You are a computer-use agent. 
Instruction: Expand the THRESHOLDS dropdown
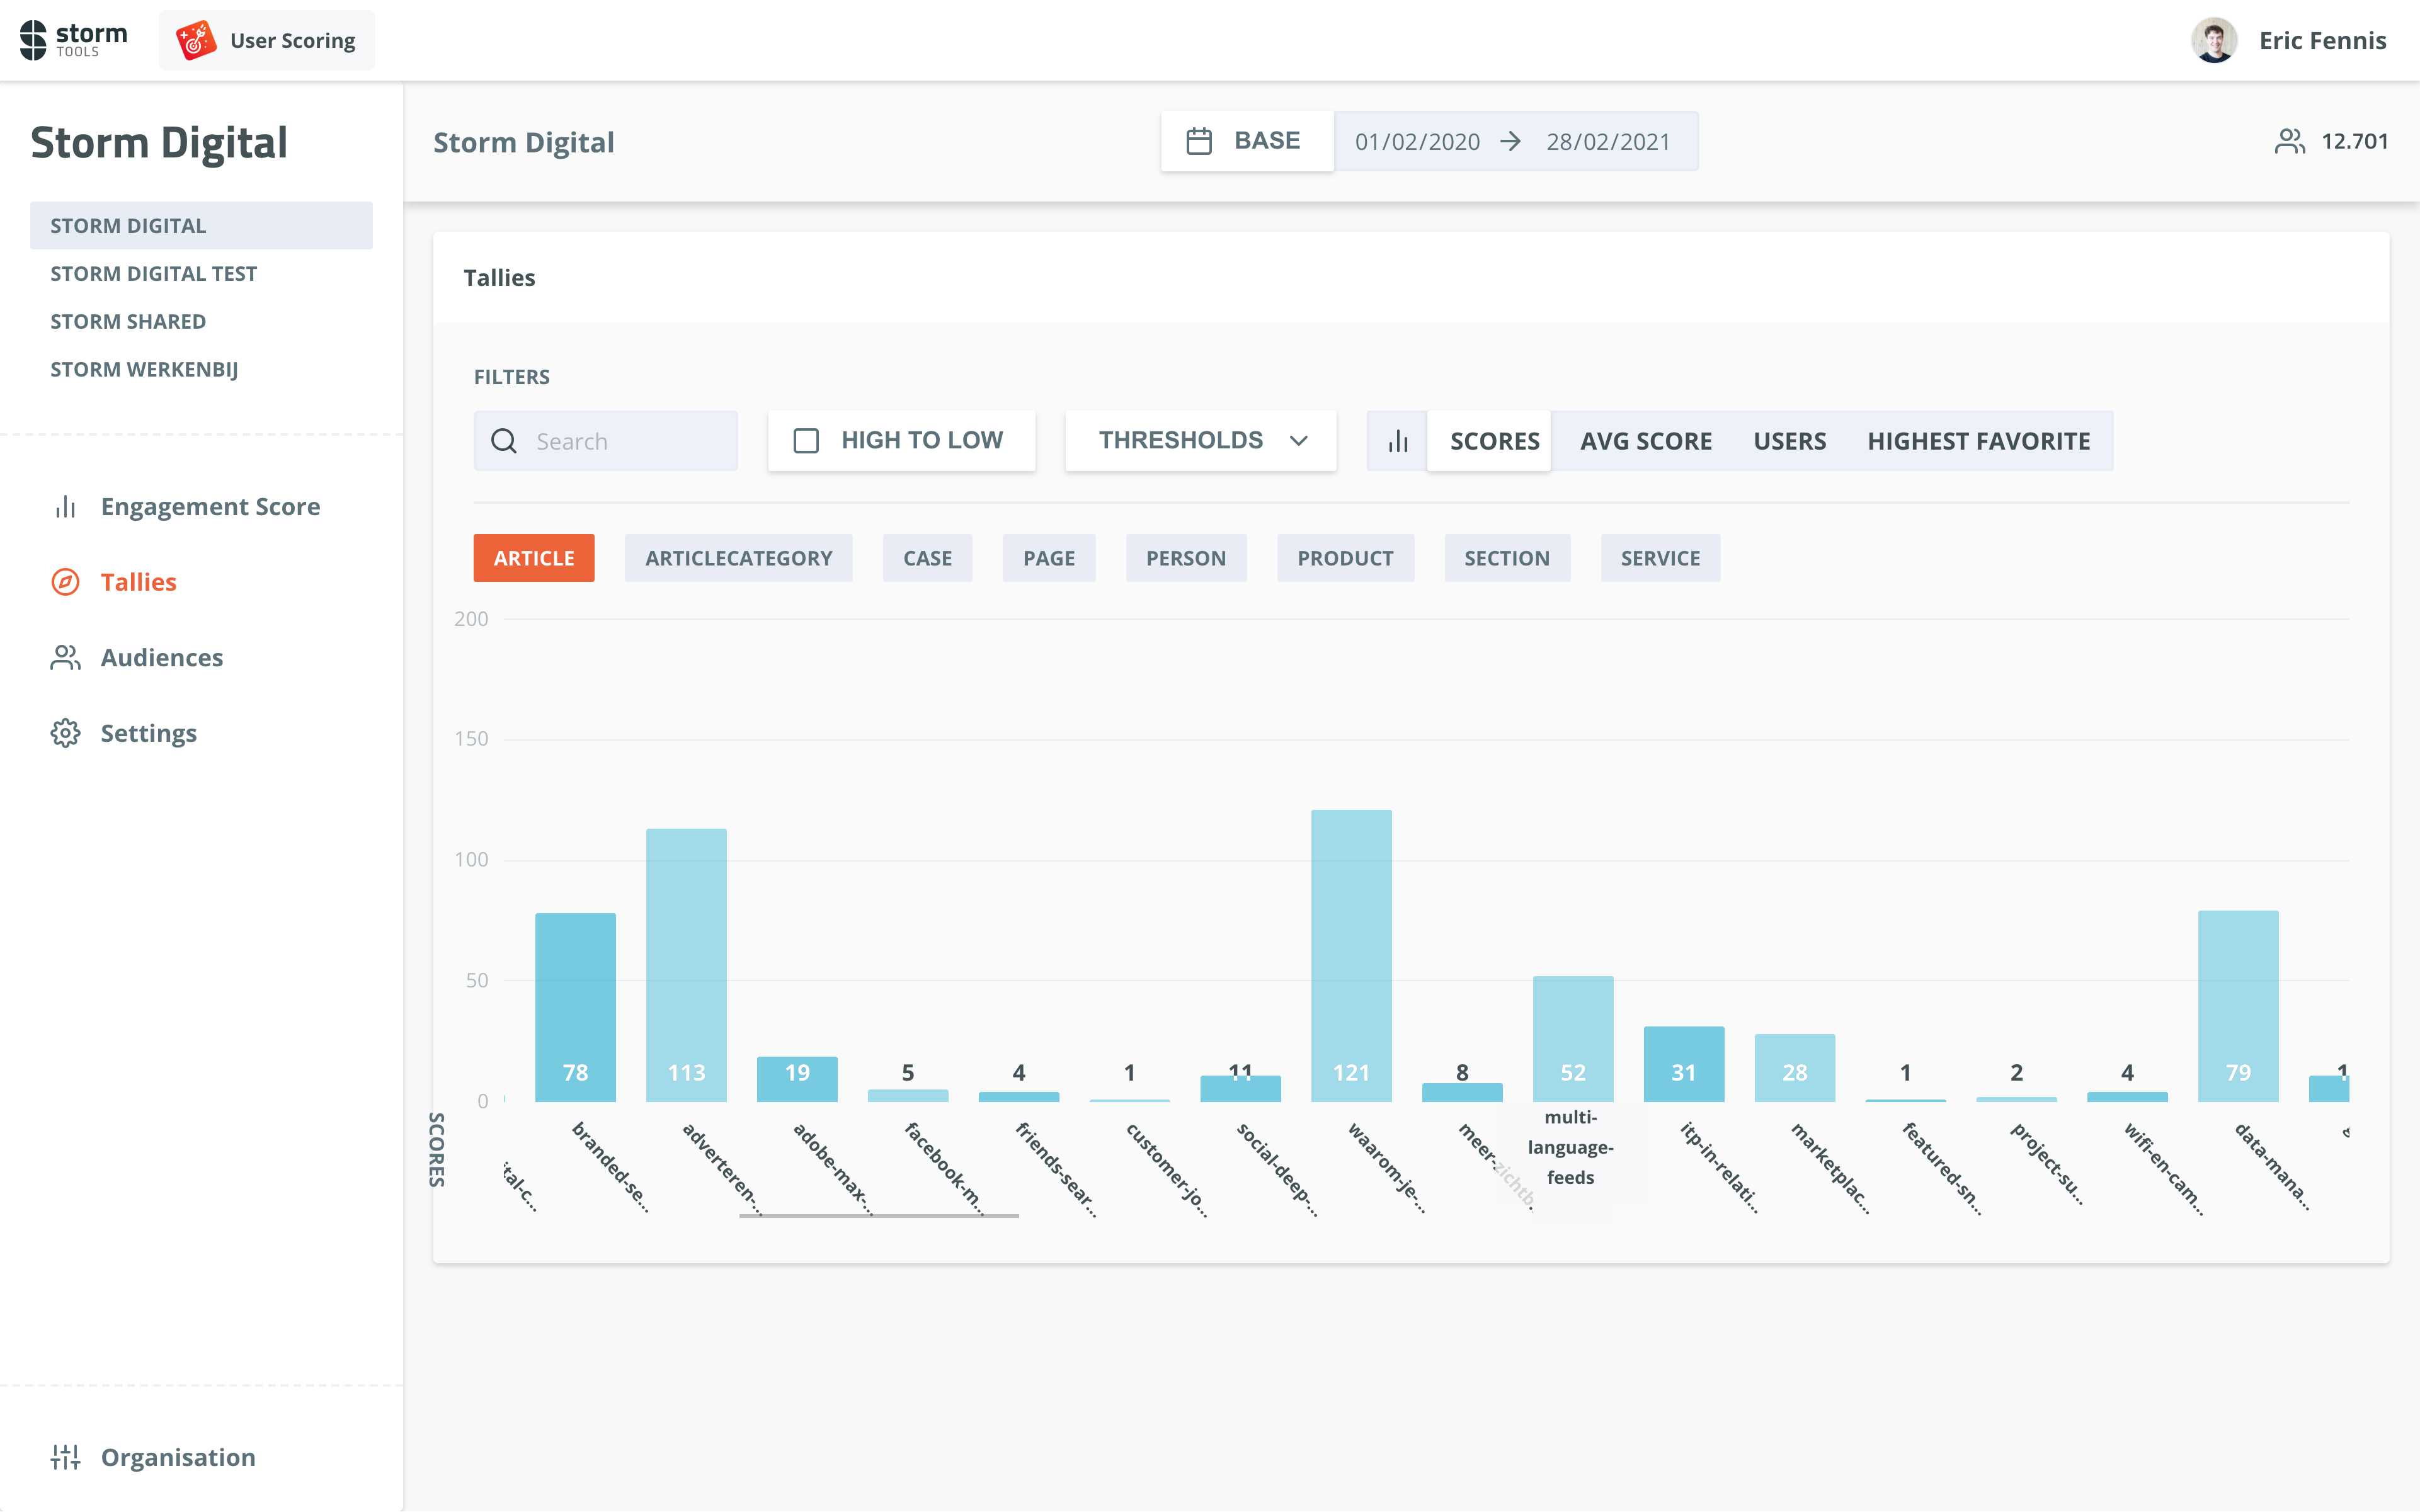click(x=1200, y=441)
